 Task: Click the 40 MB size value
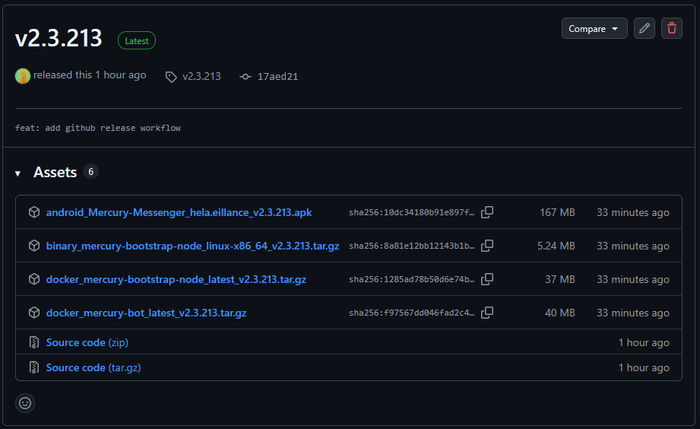click(x=560, y=313)
